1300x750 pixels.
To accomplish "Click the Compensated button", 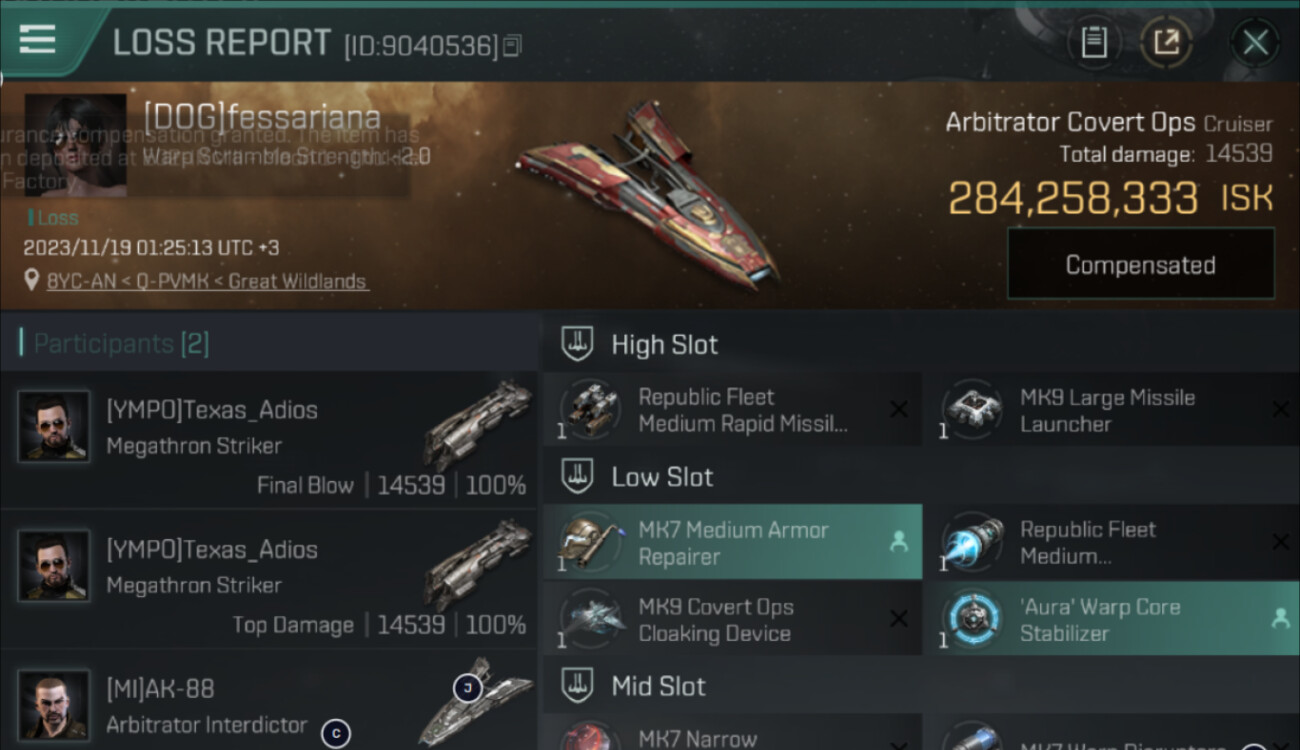I will click(1141, 265).
